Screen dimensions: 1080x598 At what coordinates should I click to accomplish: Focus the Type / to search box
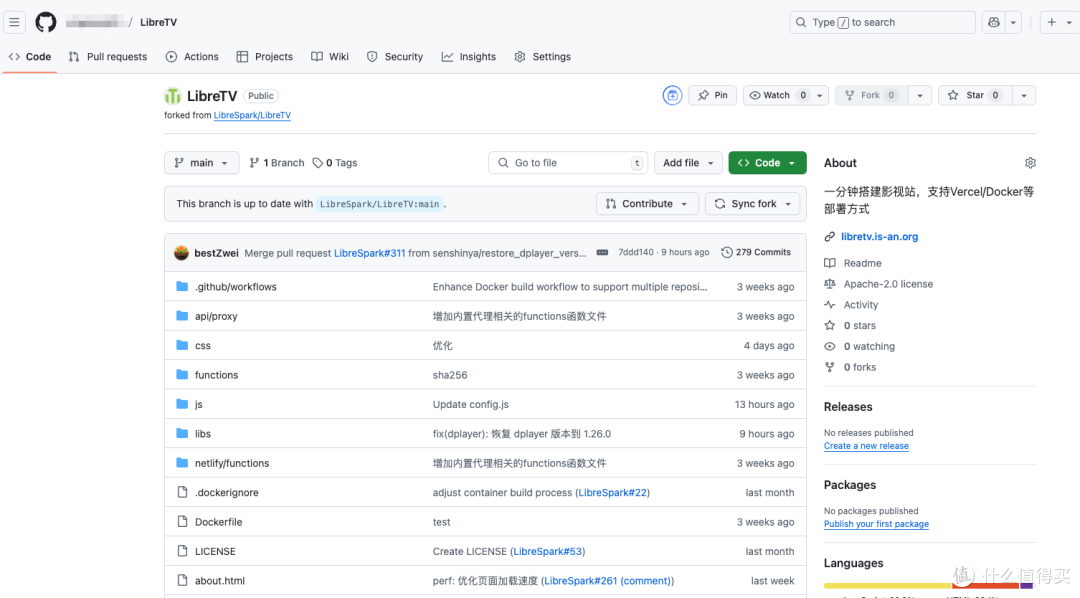pos(882,22)
